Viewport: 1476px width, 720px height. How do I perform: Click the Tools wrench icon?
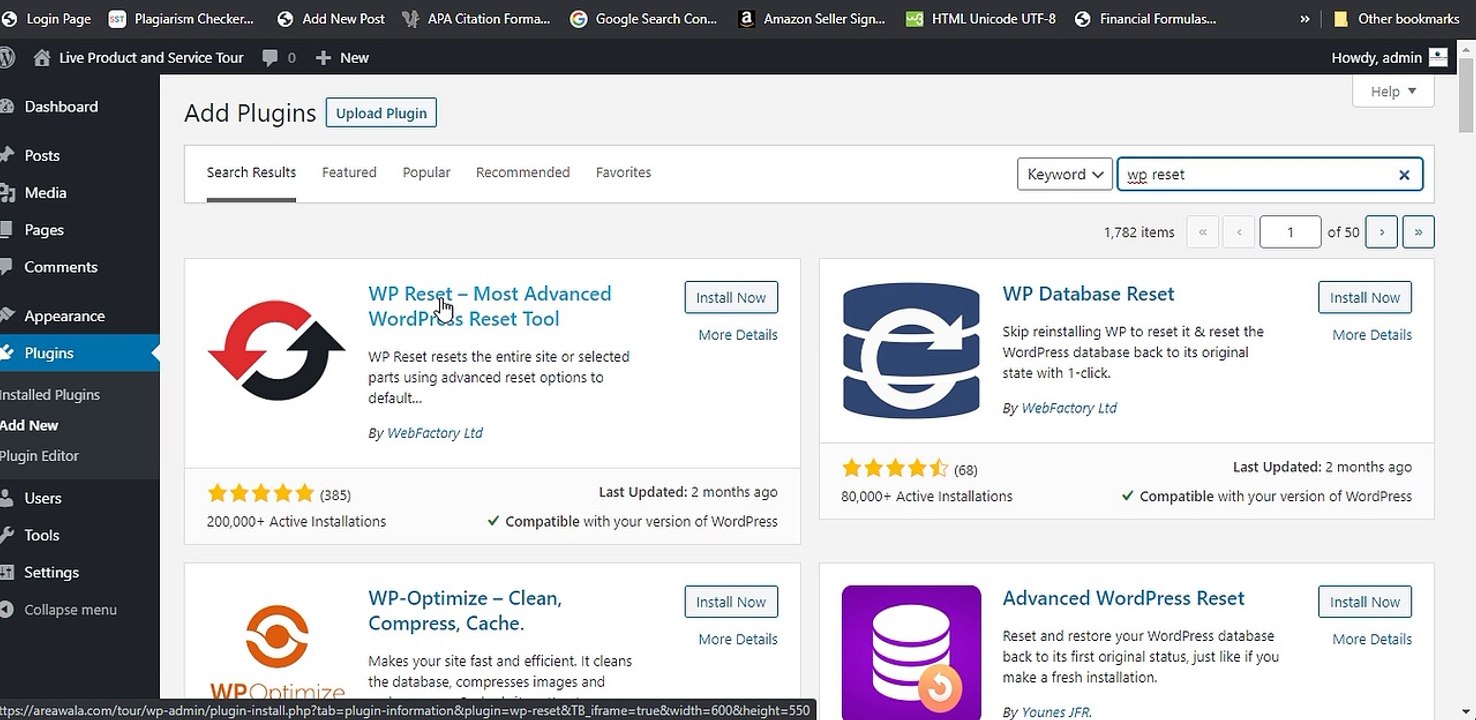[7, 534]
